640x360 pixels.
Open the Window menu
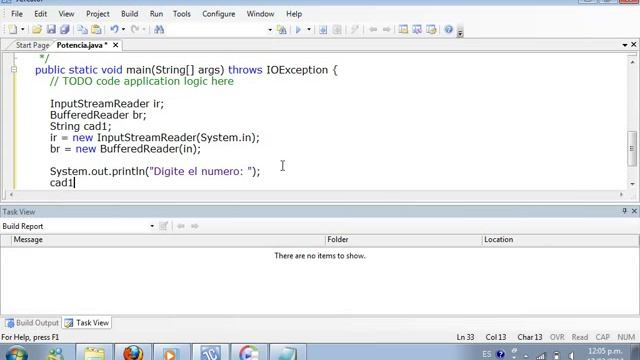point(260,14)
